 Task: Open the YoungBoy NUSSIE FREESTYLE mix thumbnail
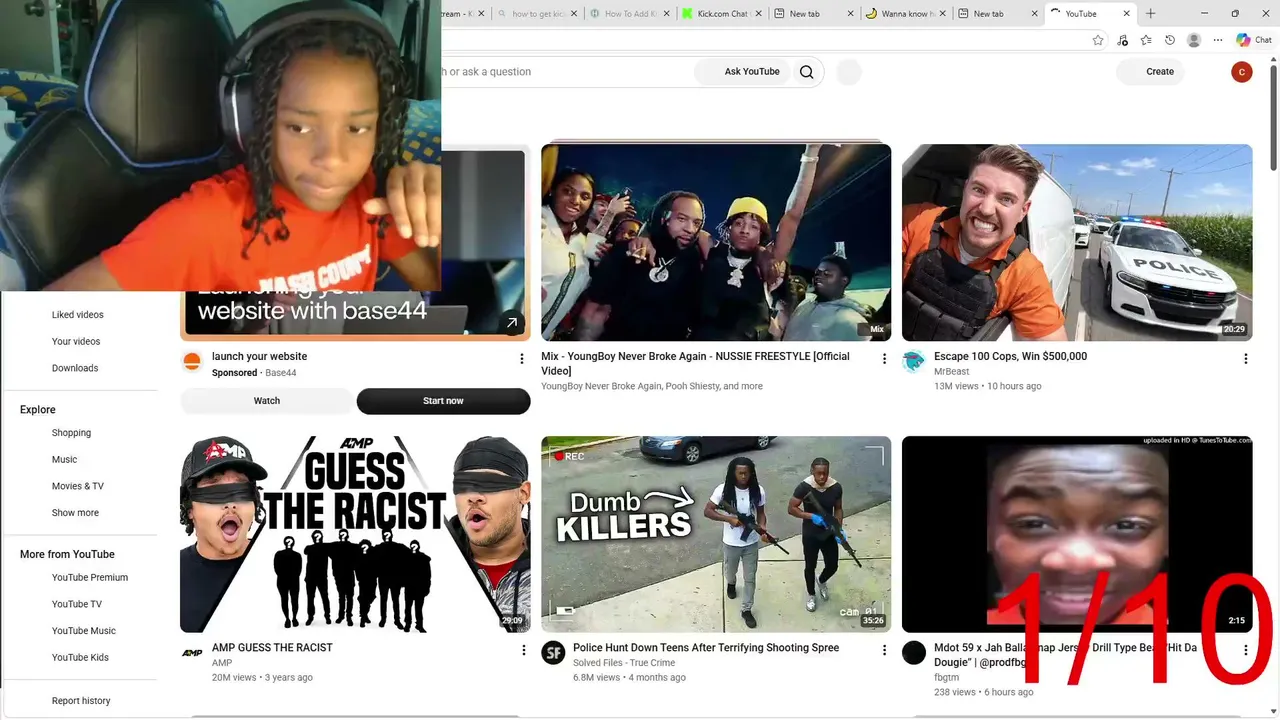click(716, 243)
